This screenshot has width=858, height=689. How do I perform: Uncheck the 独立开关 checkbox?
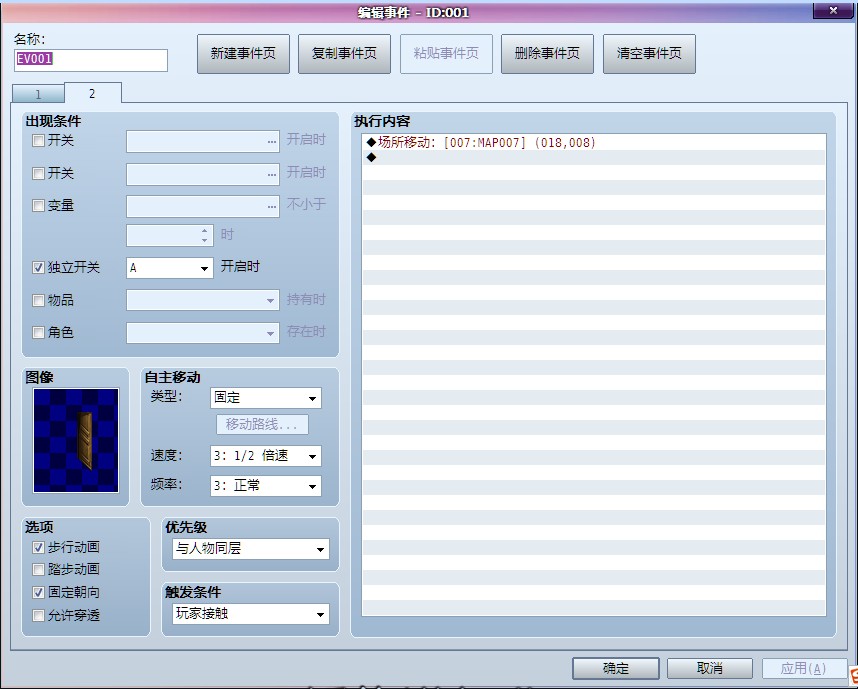(x=39, y=268)
